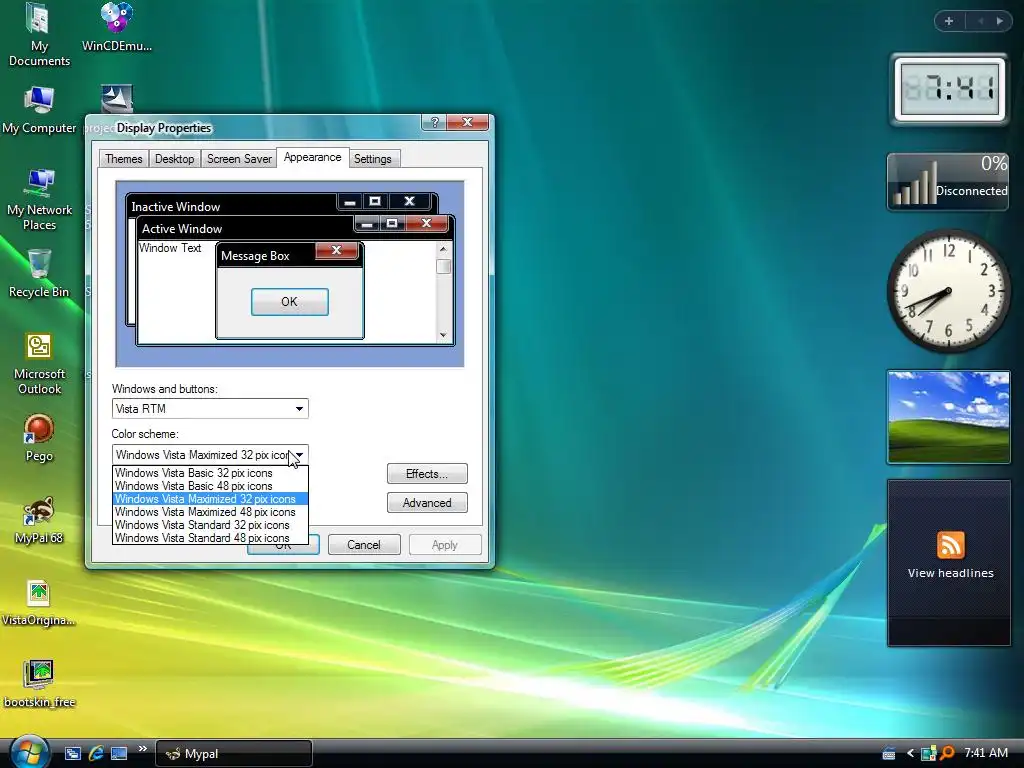1024x768 pixels.
Task: Choose Windows Vista Standard 48 pix icons
Action: (x=210, y=538)
